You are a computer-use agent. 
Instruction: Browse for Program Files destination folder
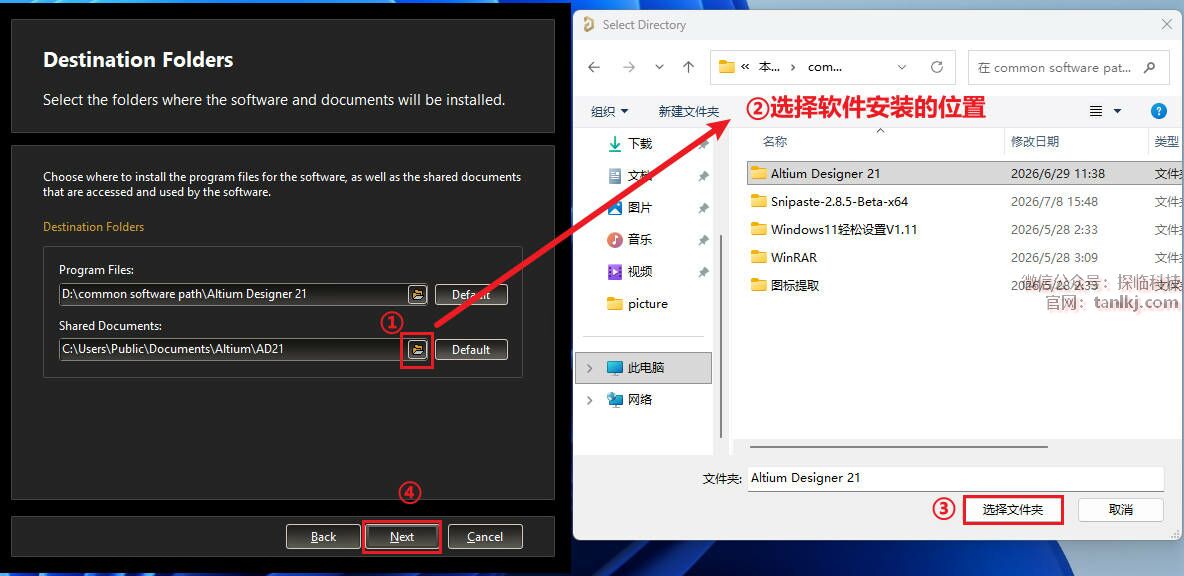[x=418, y=294]
